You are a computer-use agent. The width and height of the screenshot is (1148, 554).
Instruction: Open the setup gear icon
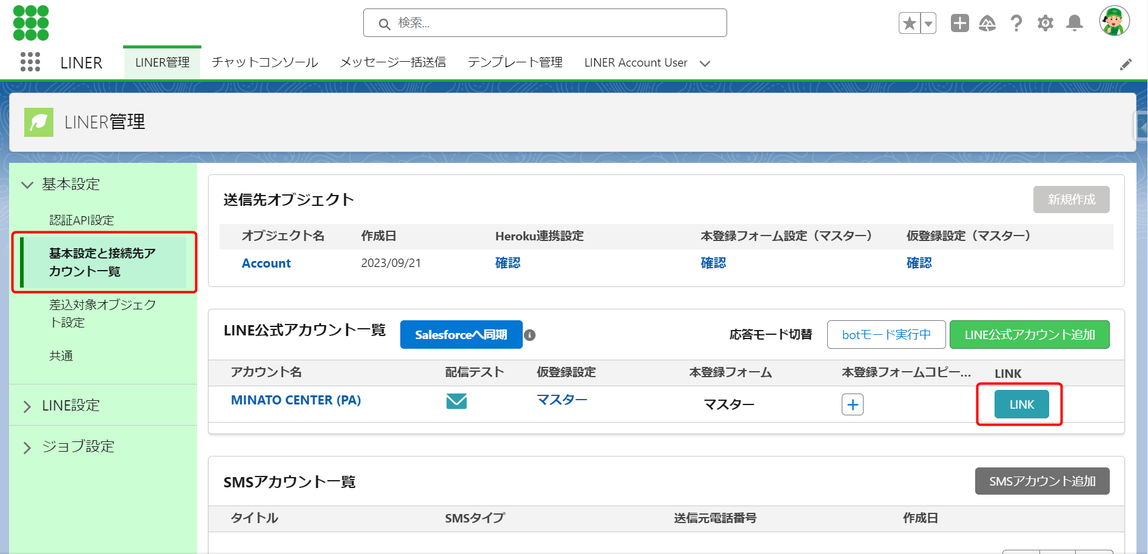1045,23
